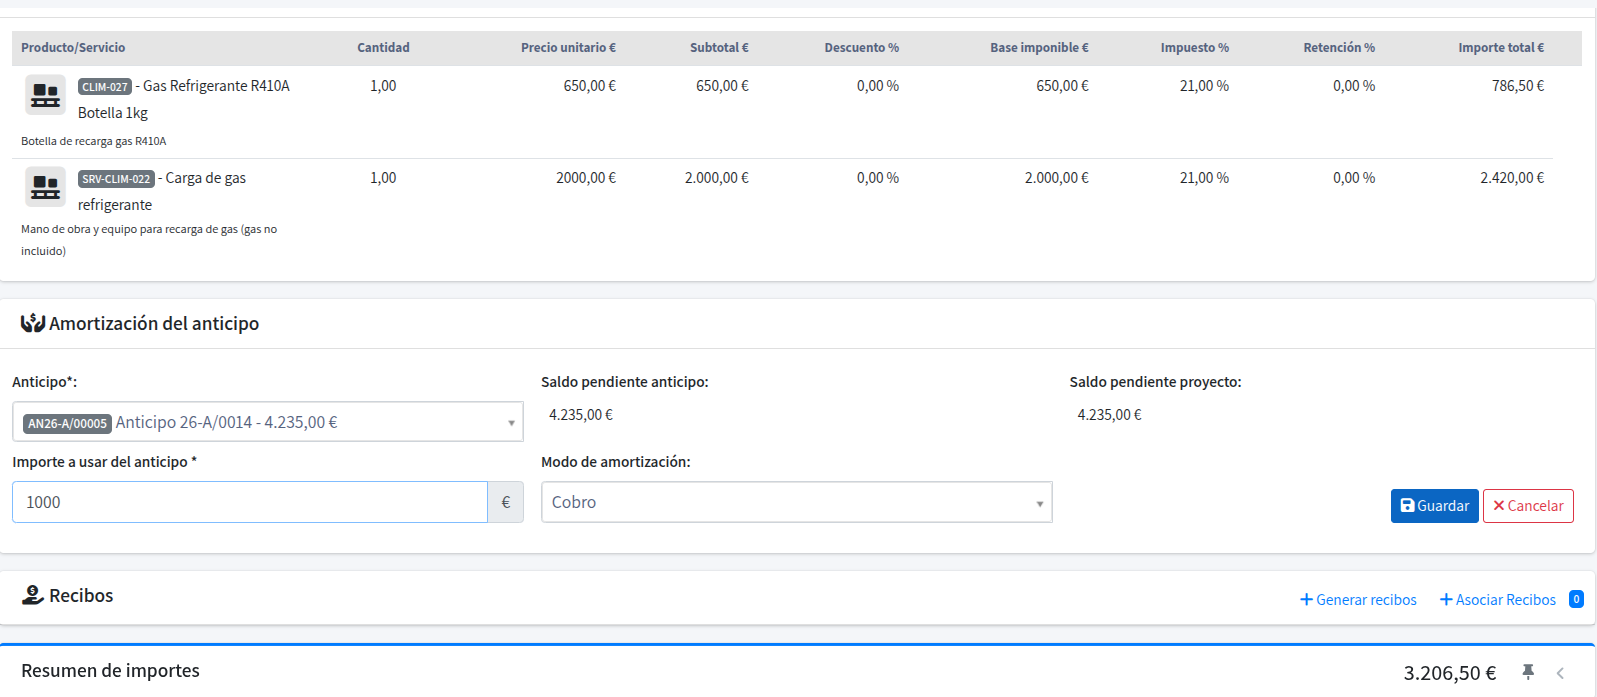Collapse the Resumen de importes chevron
1597x697 pixels.
point(1560,673)
